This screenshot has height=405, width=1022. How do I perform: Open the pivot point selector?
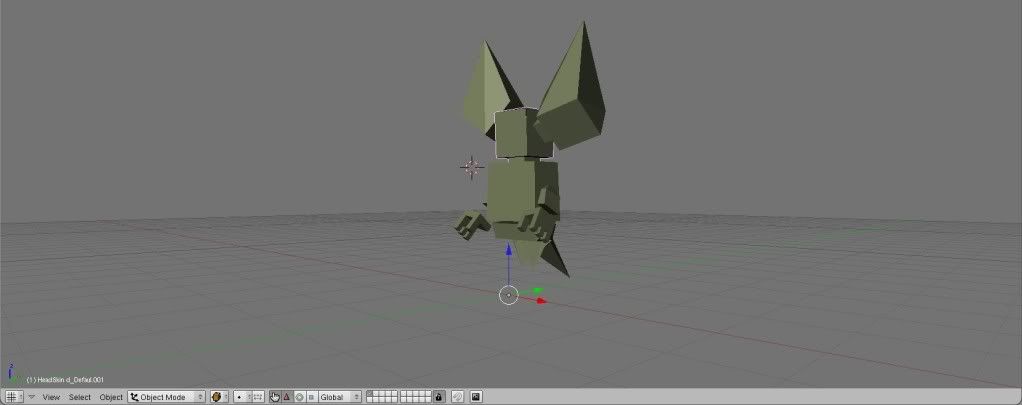coord(242,397)
